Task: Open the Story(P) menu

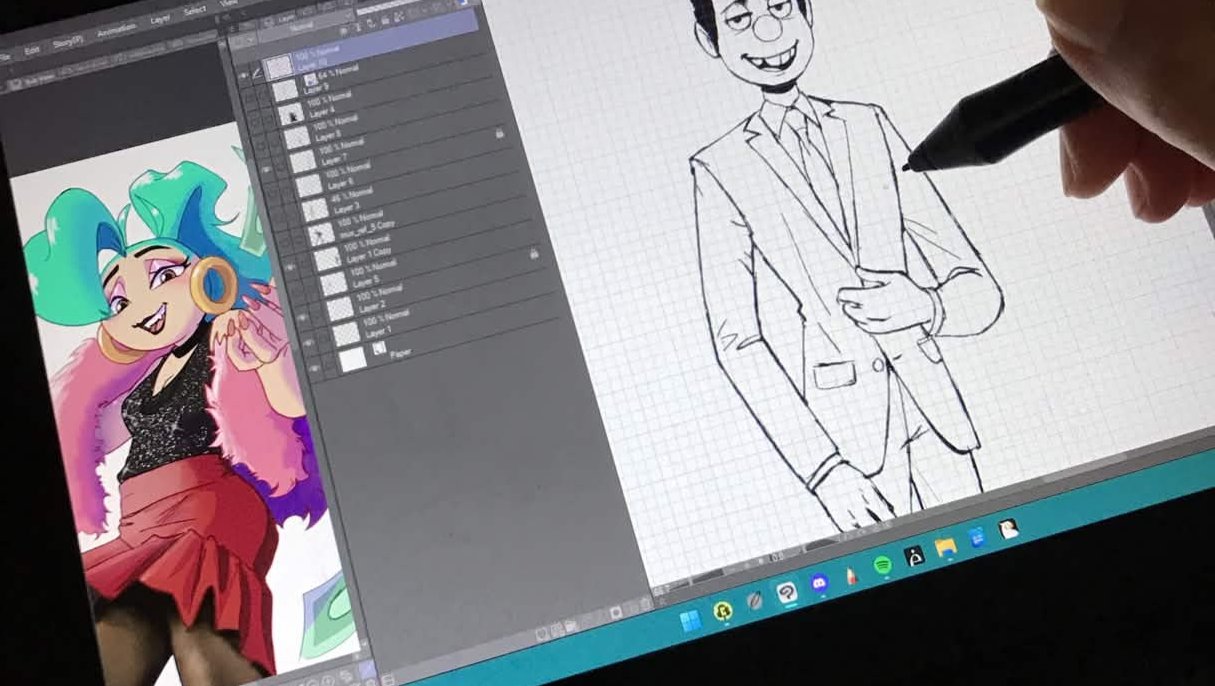Action: click(68, 42)
